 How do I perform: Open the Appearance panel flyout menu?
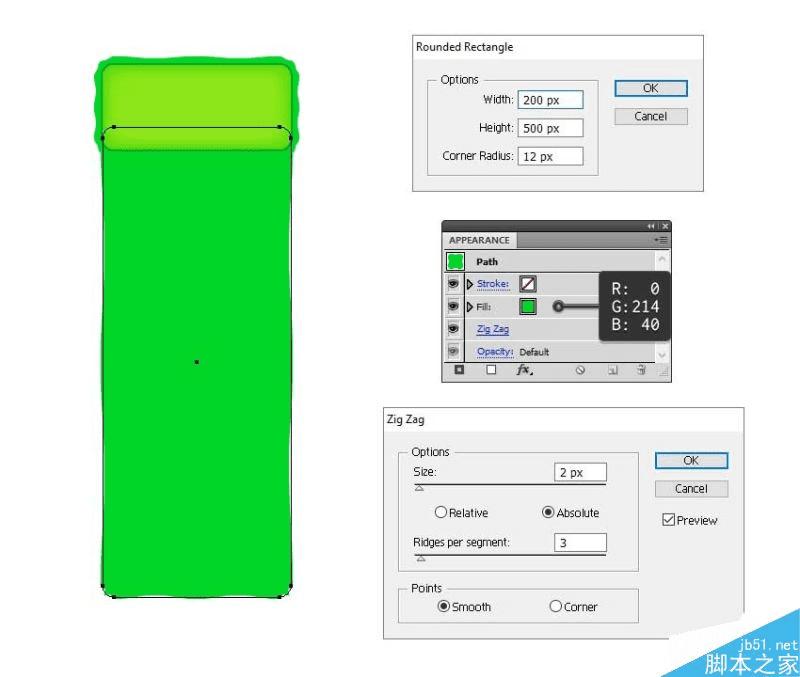(661, 240)
